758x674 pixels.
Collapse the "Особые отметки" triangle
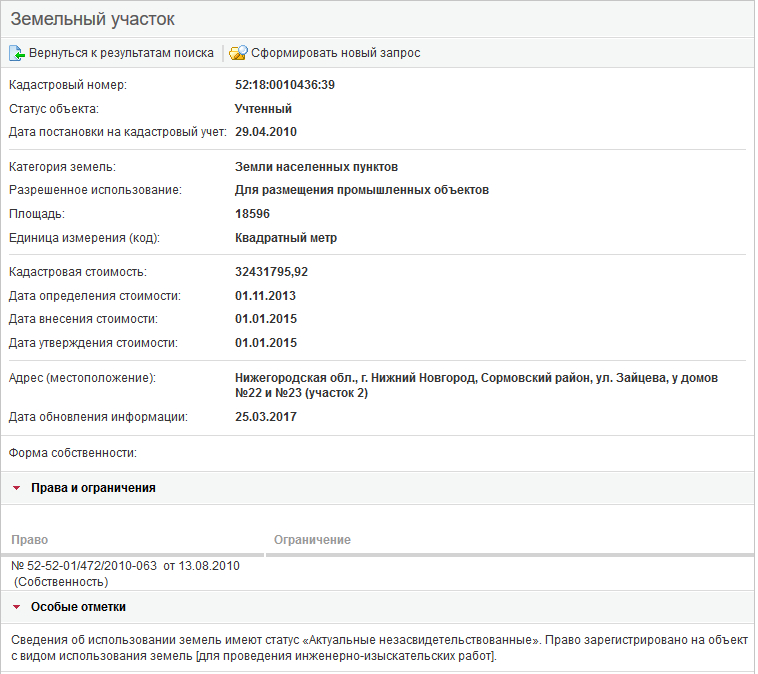(x=17, y=607)
